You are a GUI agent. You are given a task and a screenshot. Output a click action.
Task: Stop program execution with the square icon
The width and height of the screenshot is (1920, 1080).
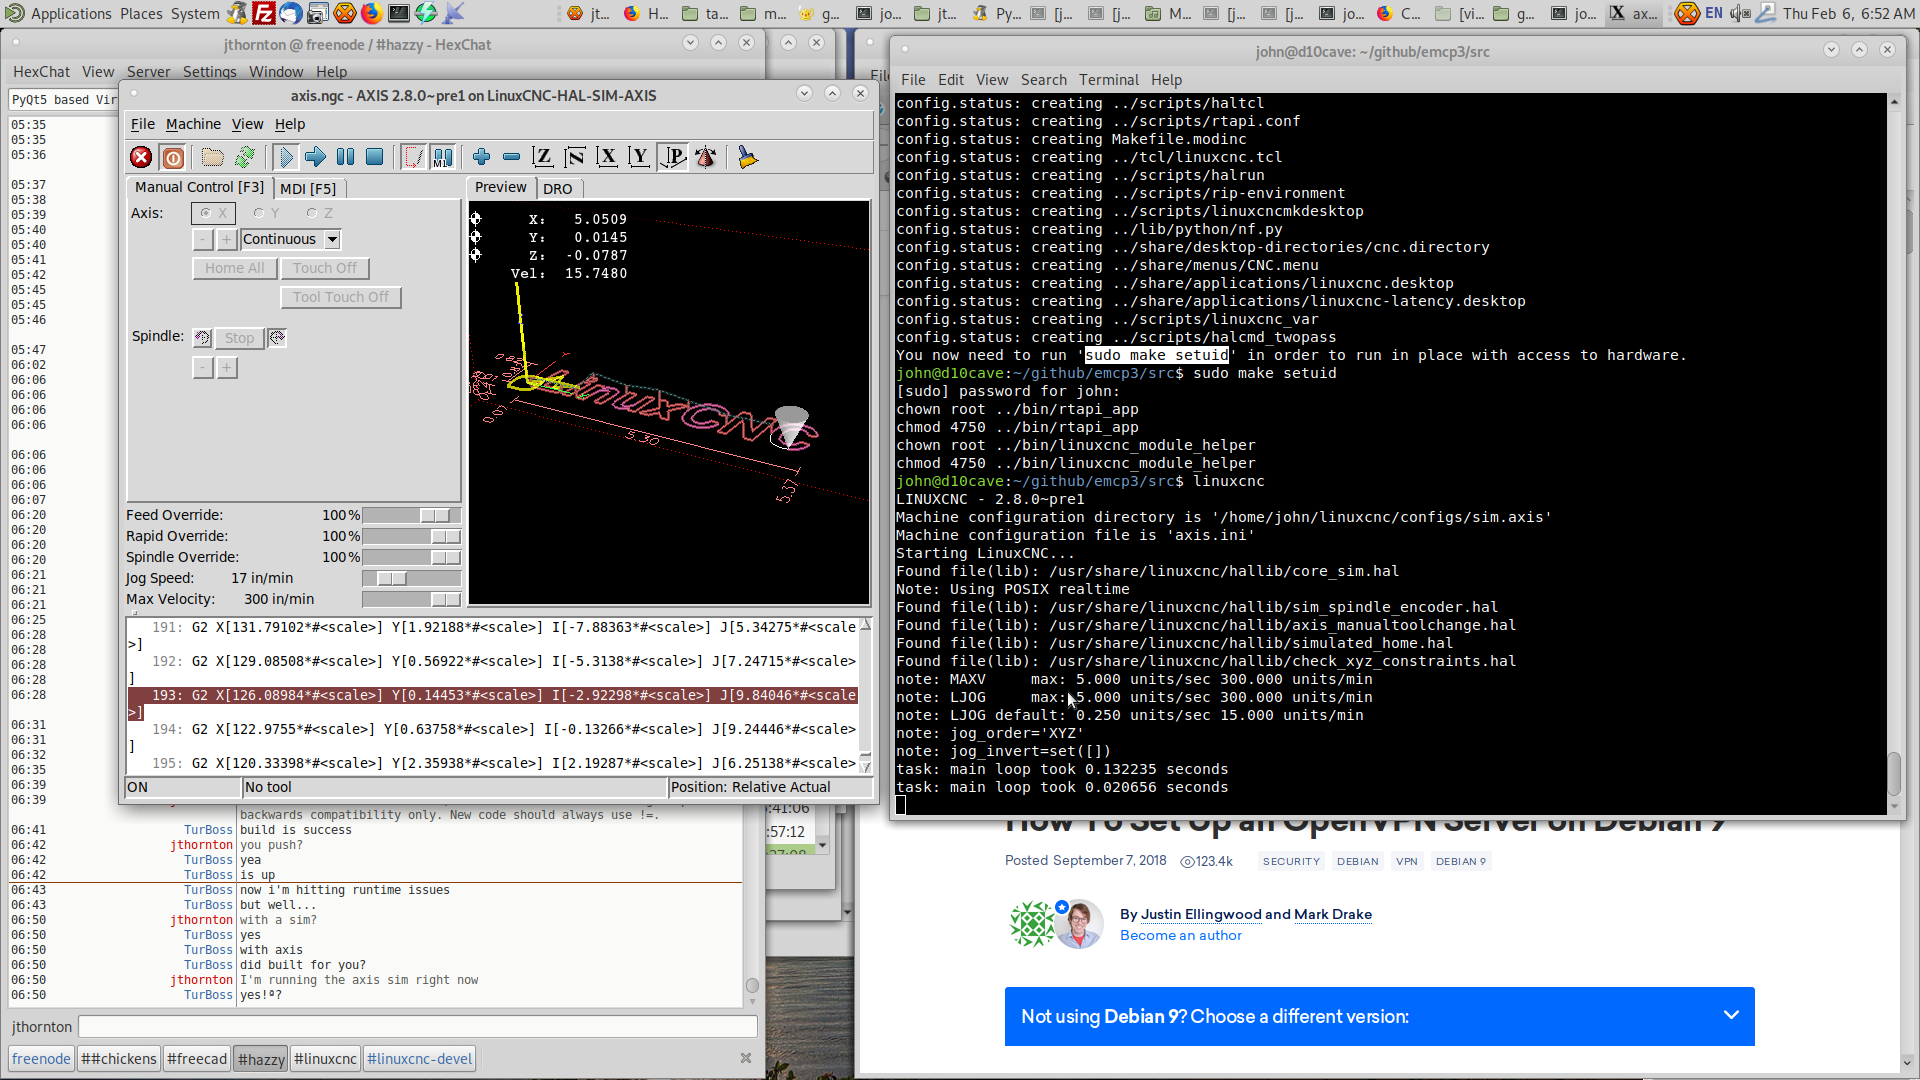point(374,157)
